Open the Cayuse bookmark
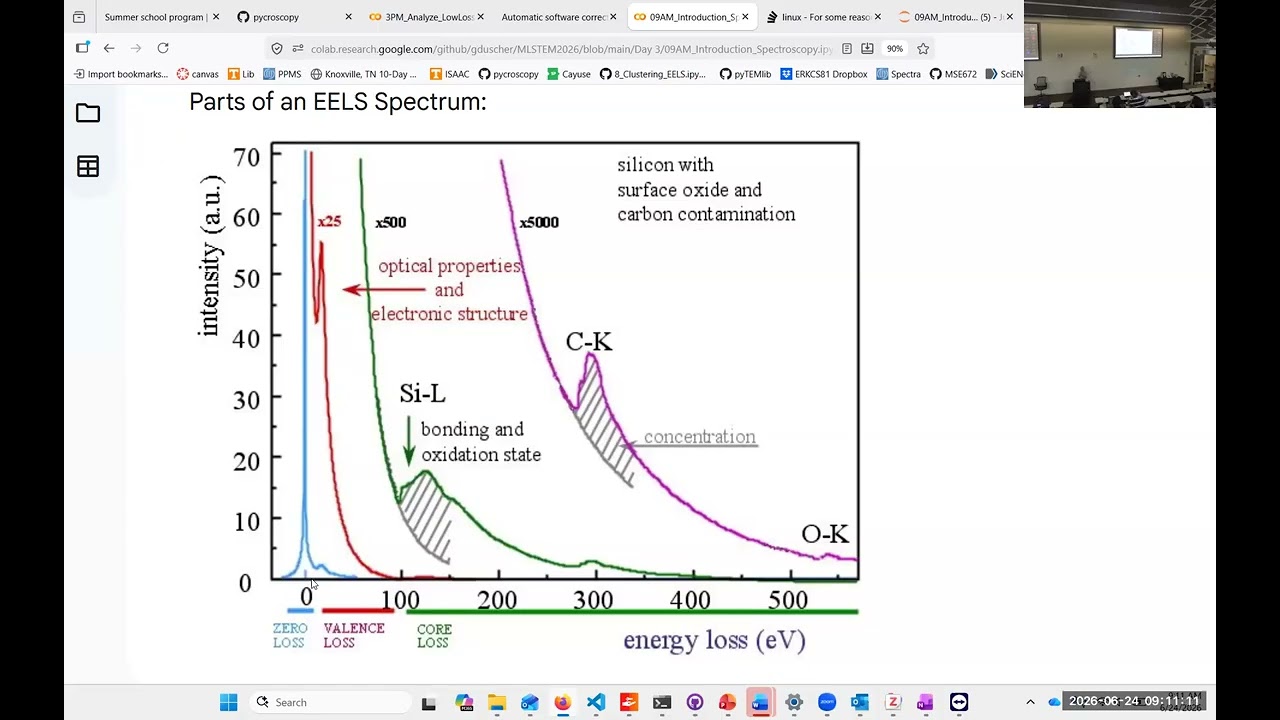Image resolution: width=1280 pixels, height=720 pixels. point(568,74)
